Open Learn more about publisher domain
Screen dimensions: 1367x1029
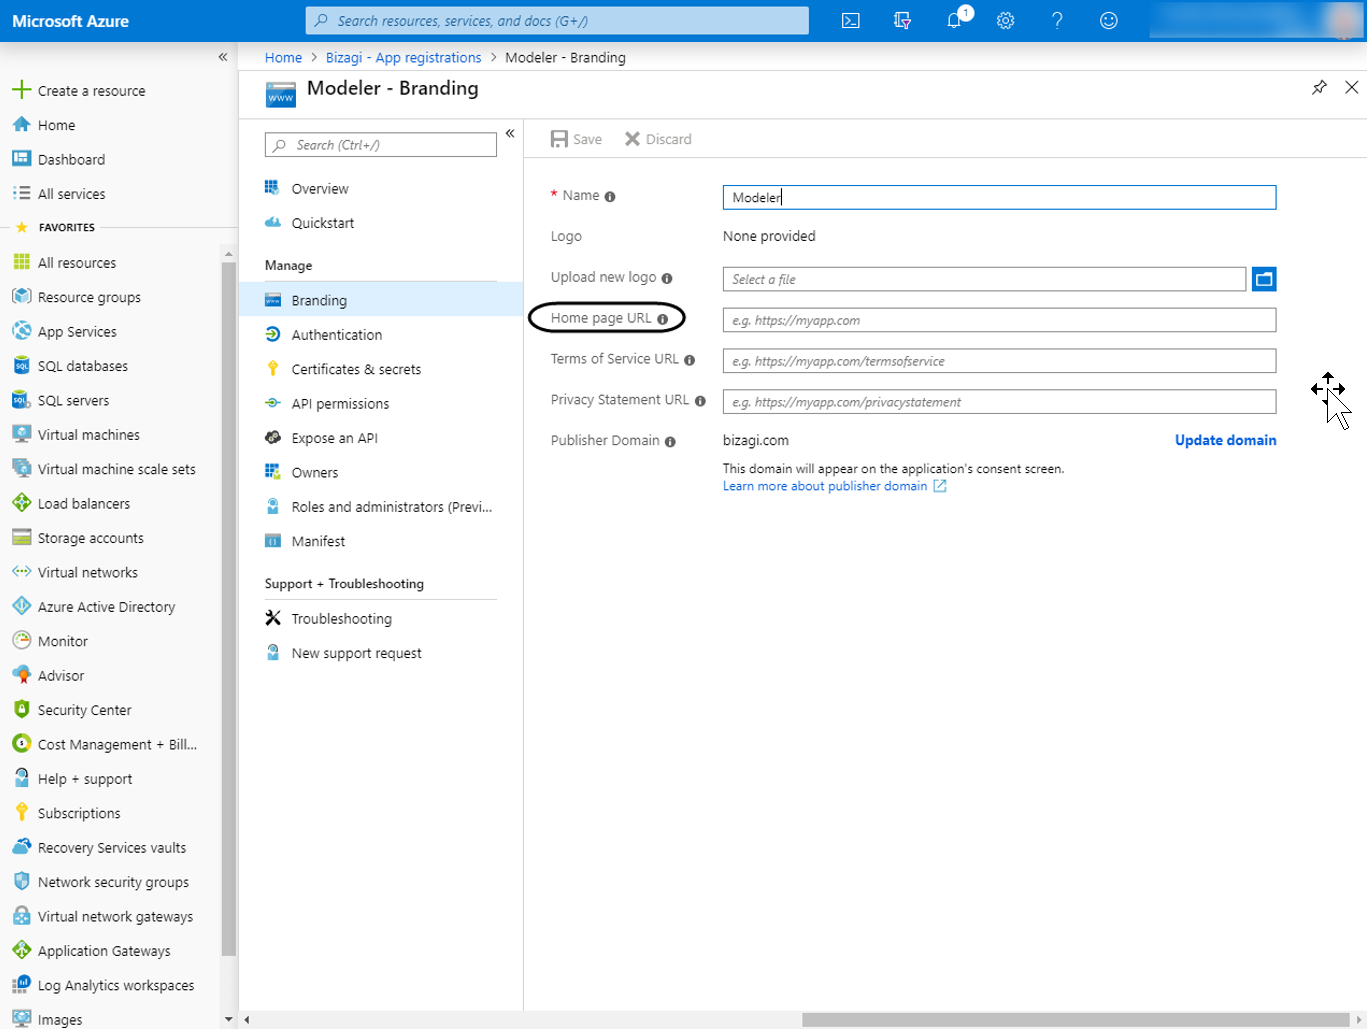click(x=834, y=486)
